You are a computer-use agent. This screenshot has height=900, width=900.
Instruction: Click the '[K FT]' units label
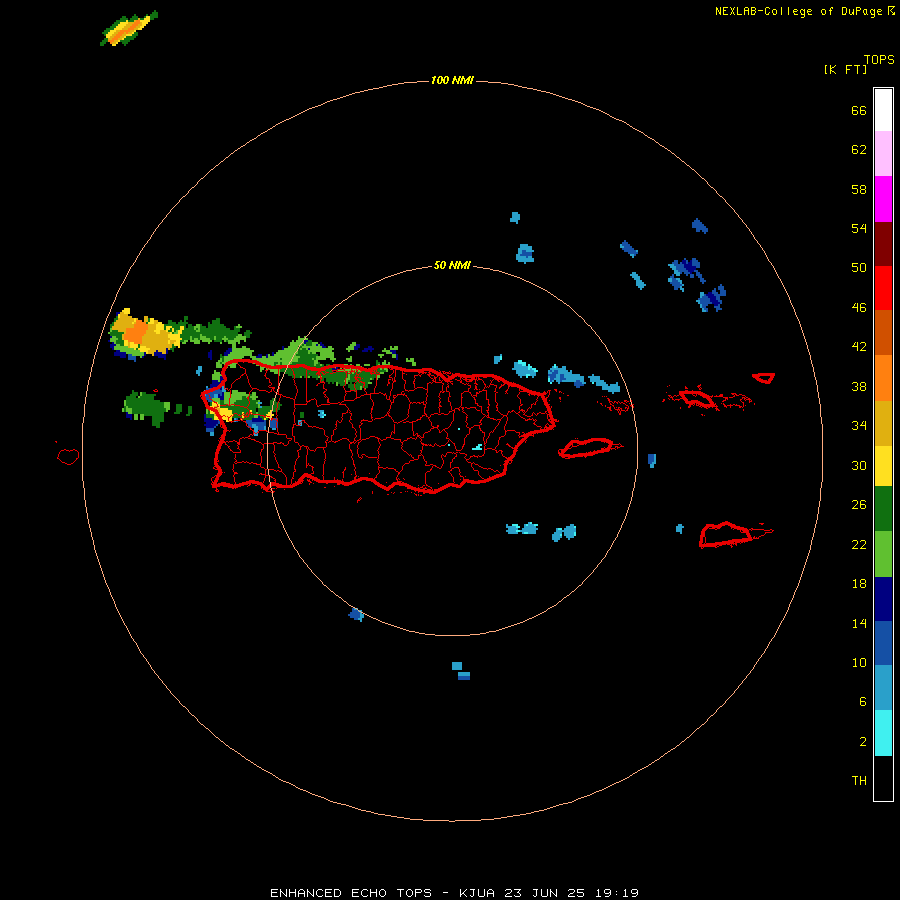pos(845,70)
